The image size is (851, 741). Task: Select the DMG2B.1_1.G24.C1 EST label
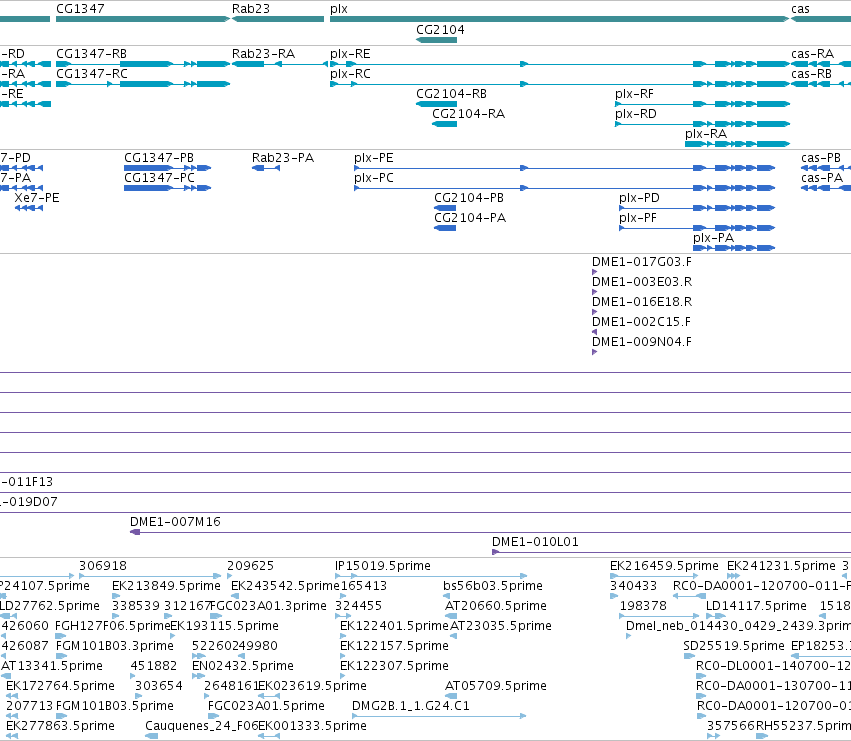click(411, 707)
